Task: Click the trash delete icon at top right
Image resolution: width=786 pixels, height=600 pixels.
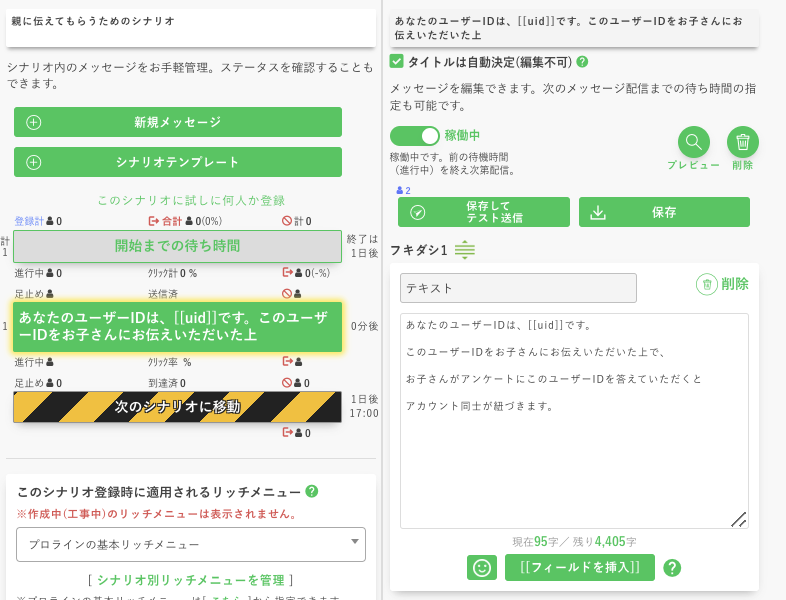Action: (742, 142)
